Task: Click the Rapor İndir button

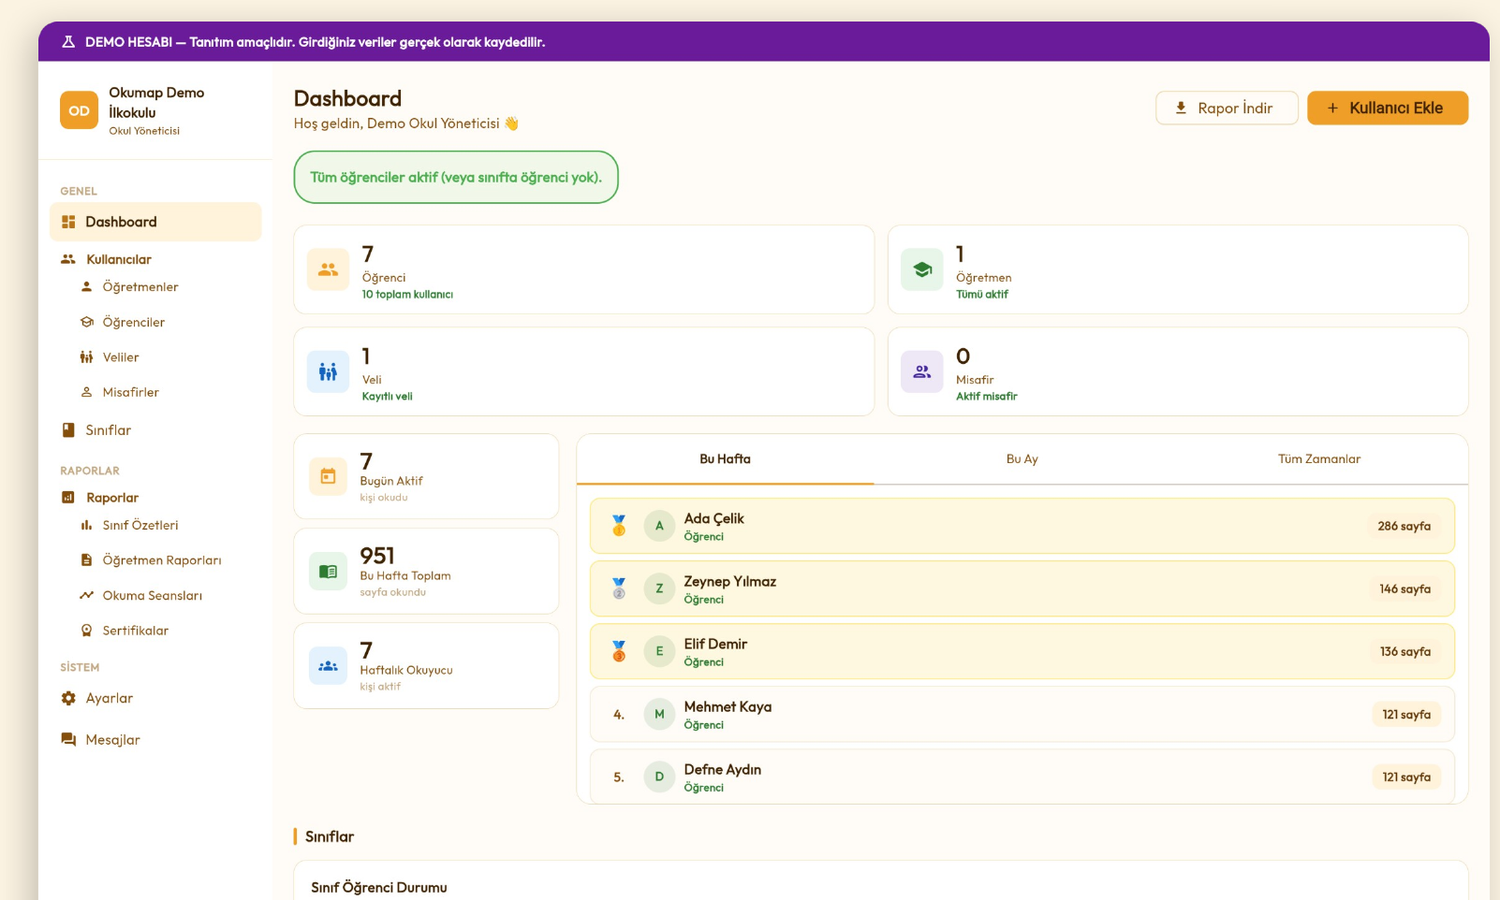Action: (1226, 108)
